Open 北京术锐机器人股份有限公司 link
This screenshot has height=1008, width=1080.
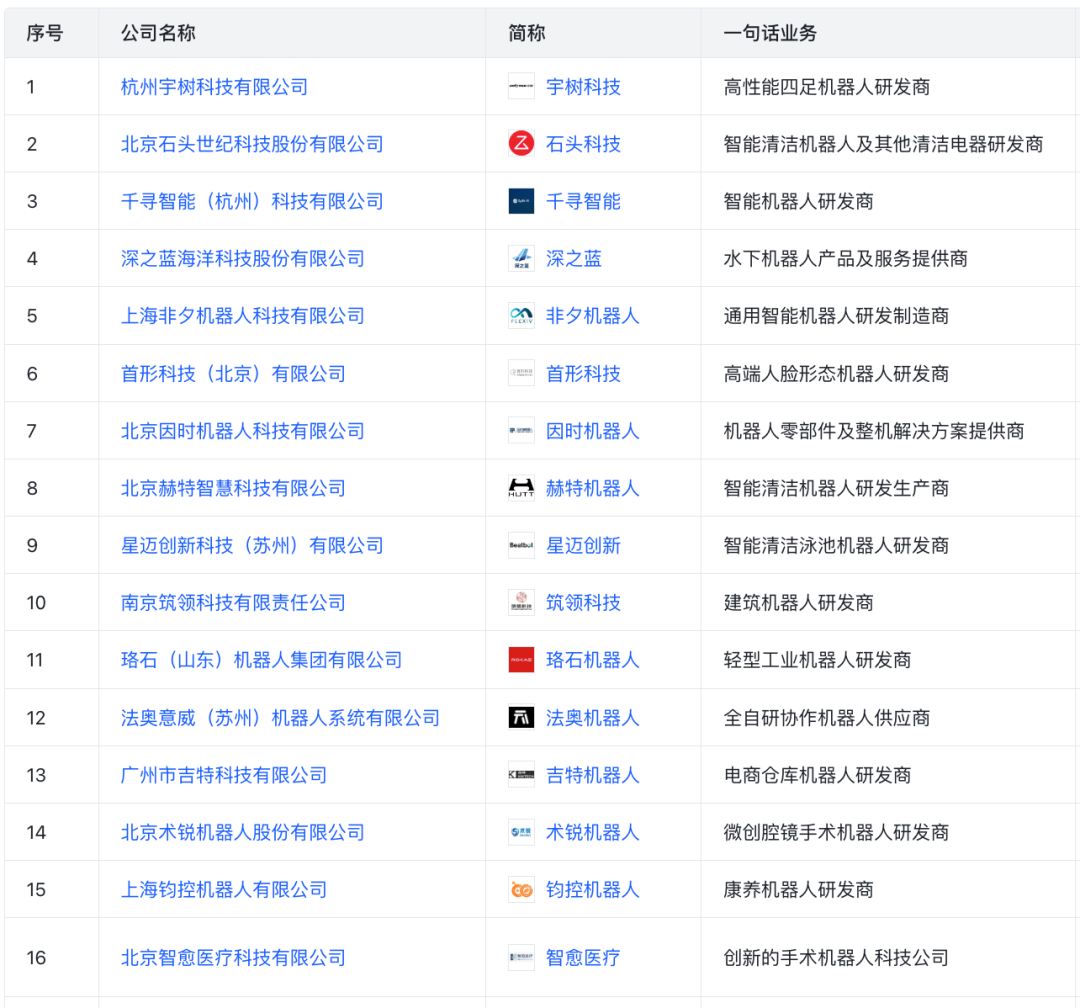(242, 832)
